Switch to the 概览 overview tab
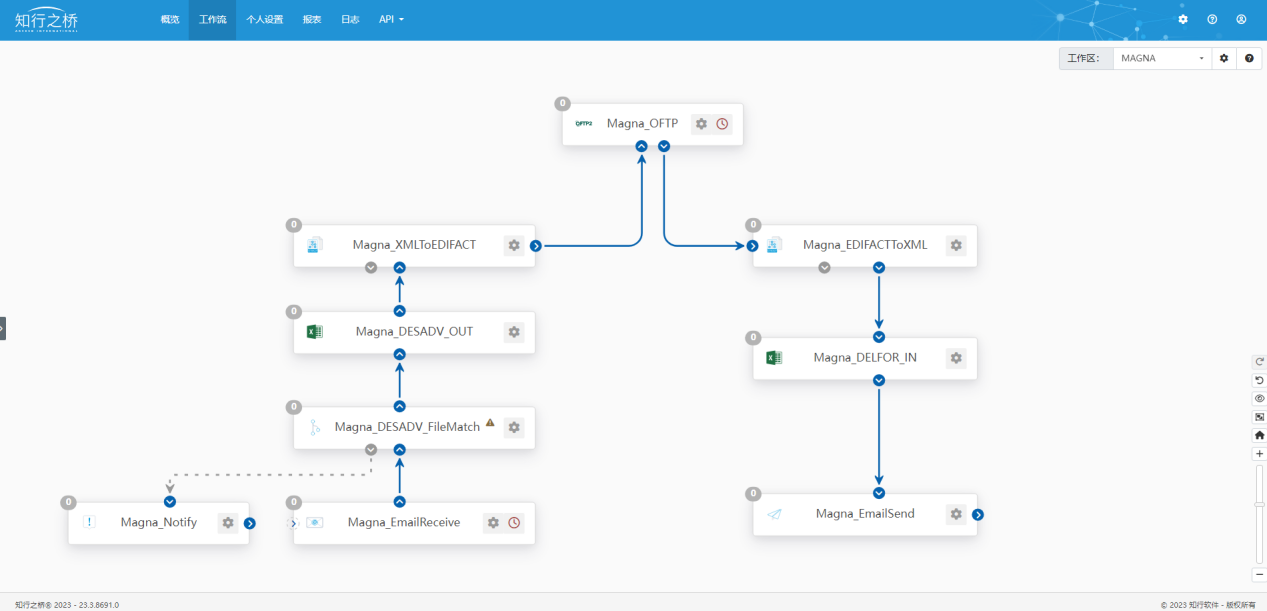The width and height of the screenshot is (1267, 611). tap(170, 19)
